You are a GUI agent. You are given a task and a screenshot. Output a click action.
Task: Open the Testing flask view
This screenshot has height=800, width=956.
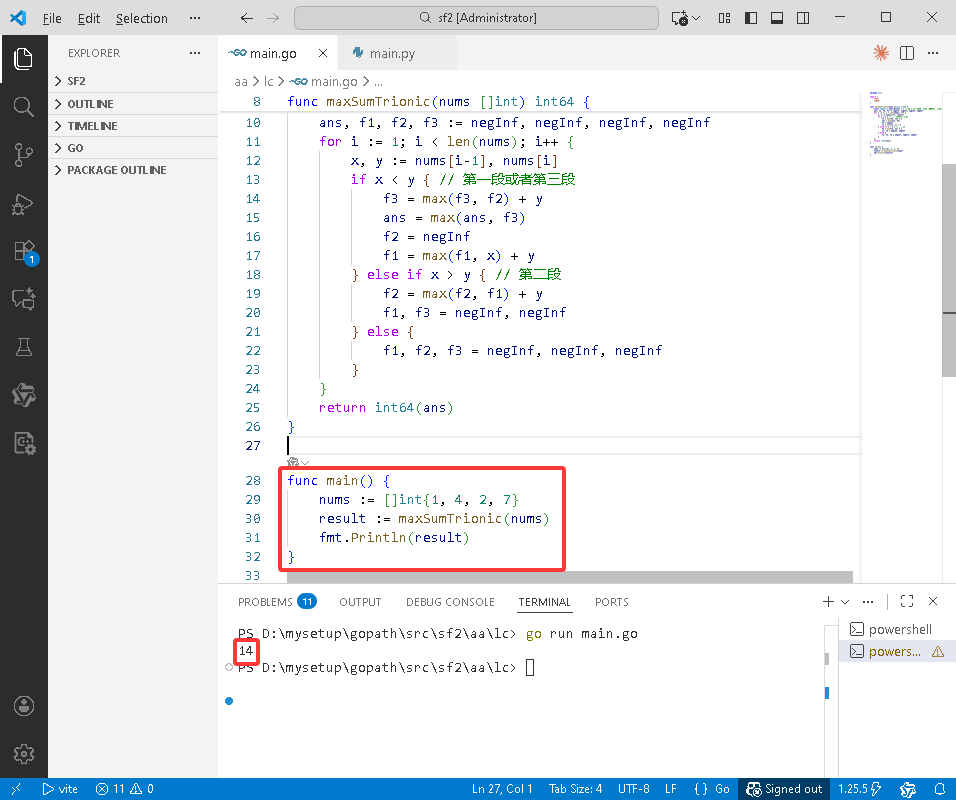click(x=23, y=347)
